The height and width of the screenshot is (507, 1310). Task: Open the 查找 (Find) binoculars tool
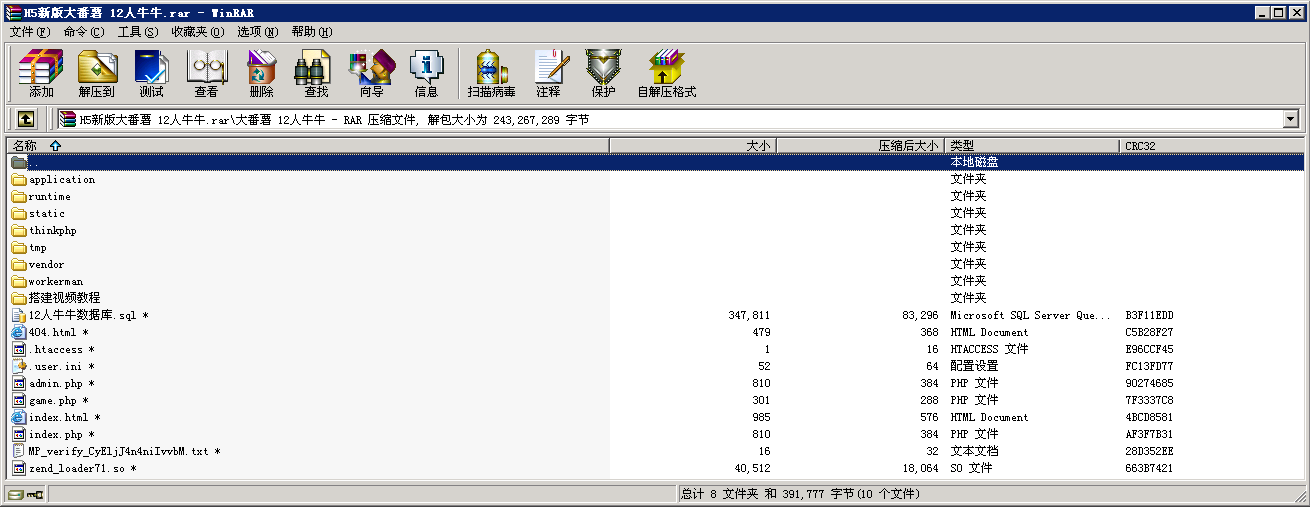(316, 74)
